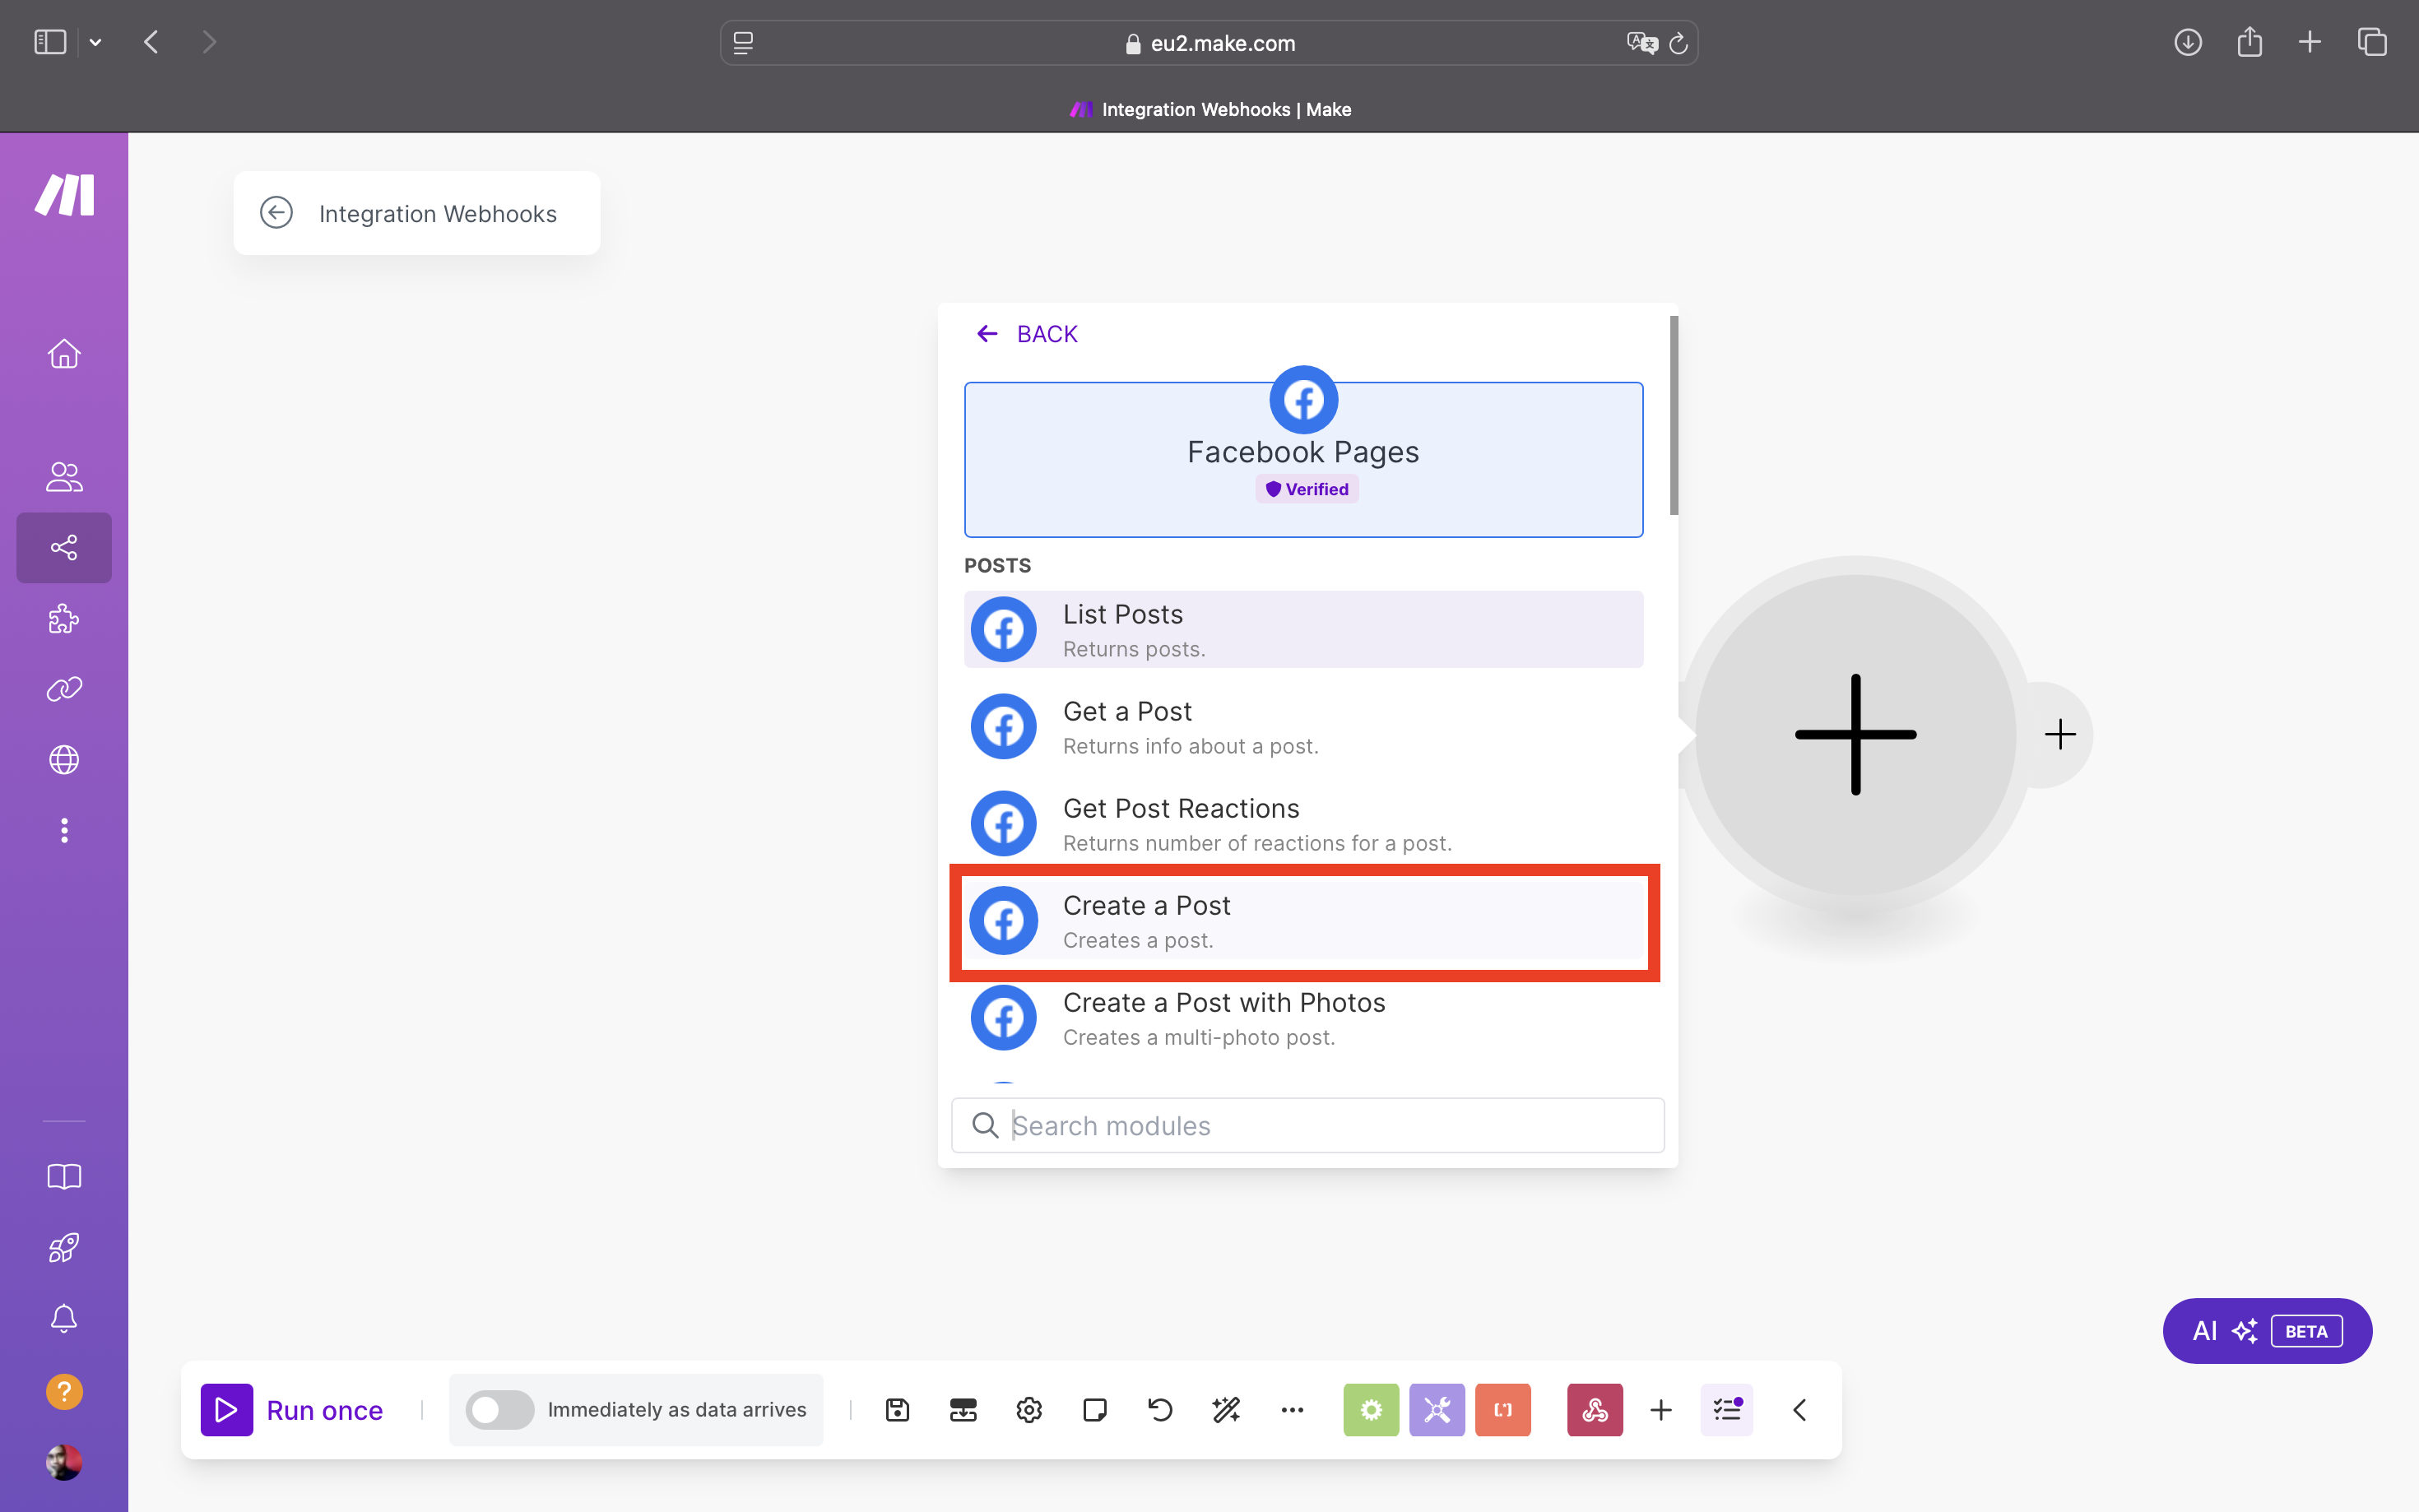Open the purple Tools wrench icon
This screenshot has height=1512, width=2419.
[x=1437, y=1410]
